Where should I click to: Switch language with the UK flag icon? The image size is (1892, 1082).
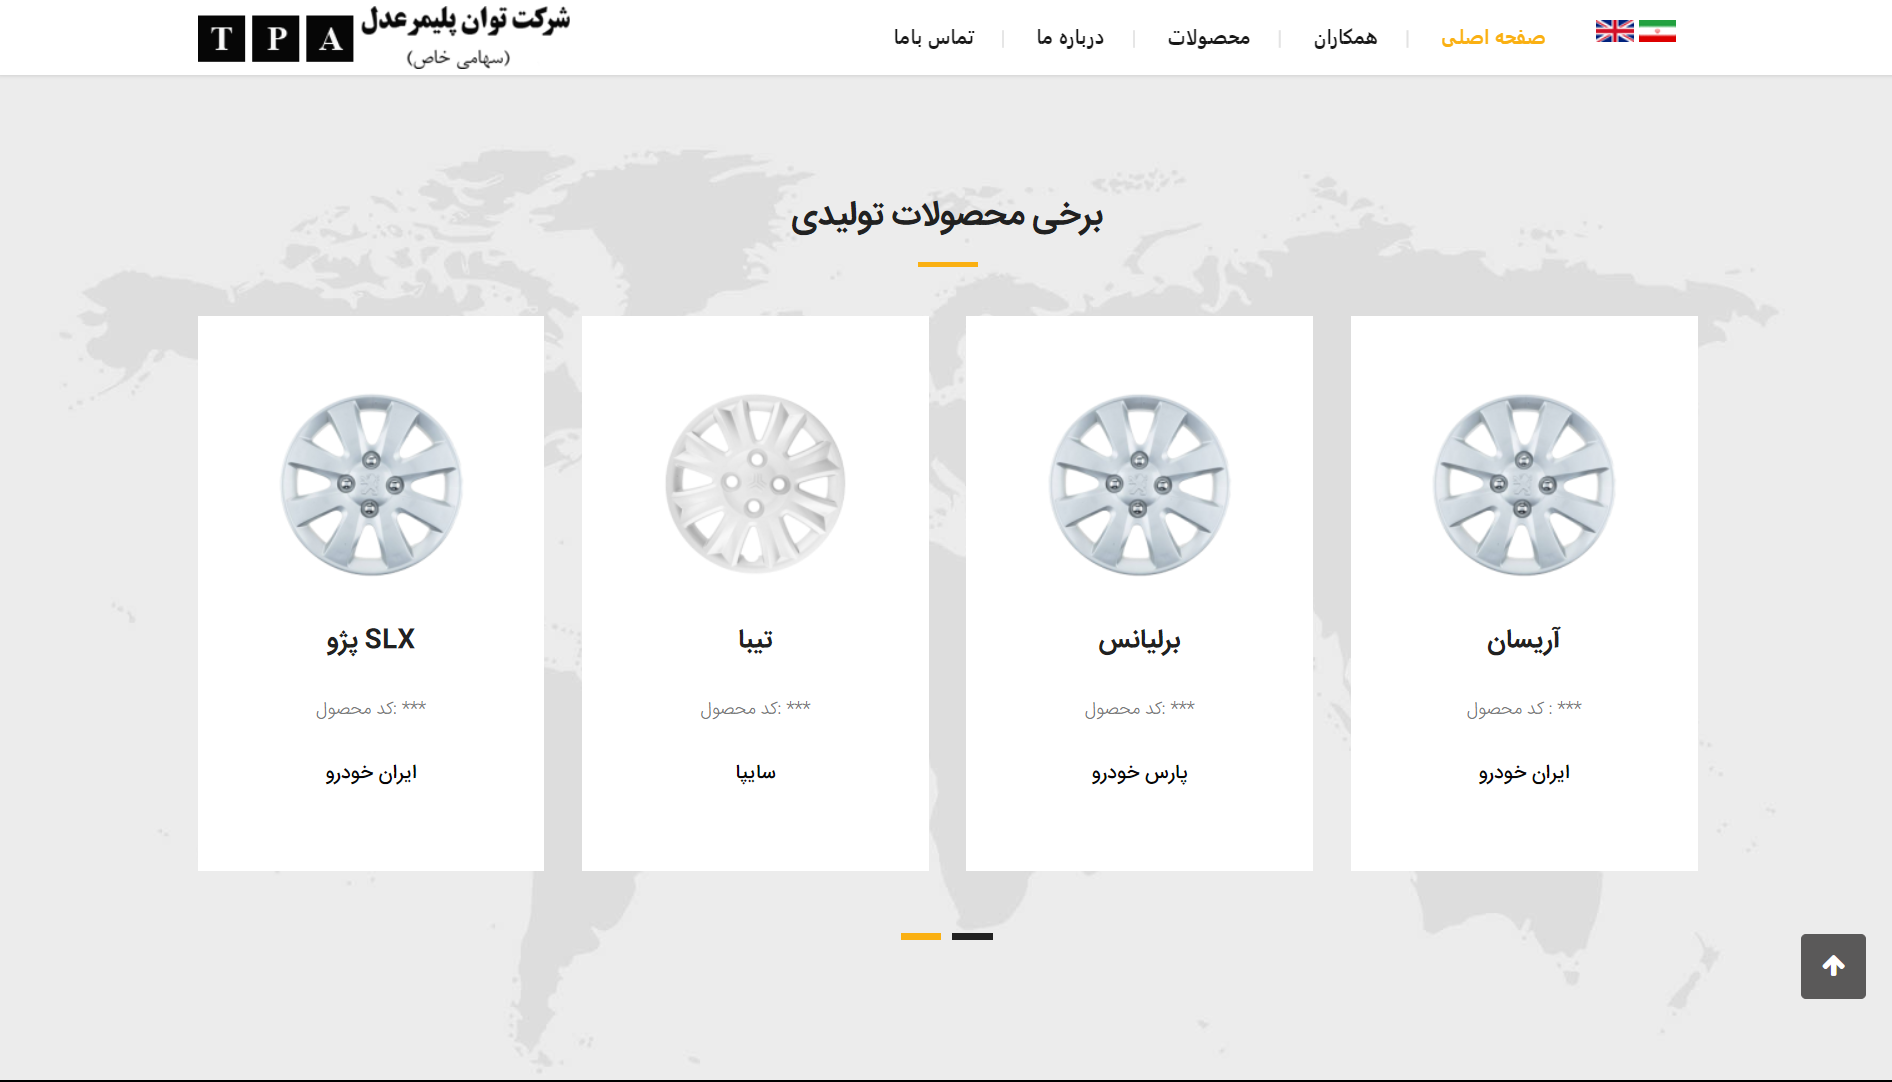[1614, 31]
